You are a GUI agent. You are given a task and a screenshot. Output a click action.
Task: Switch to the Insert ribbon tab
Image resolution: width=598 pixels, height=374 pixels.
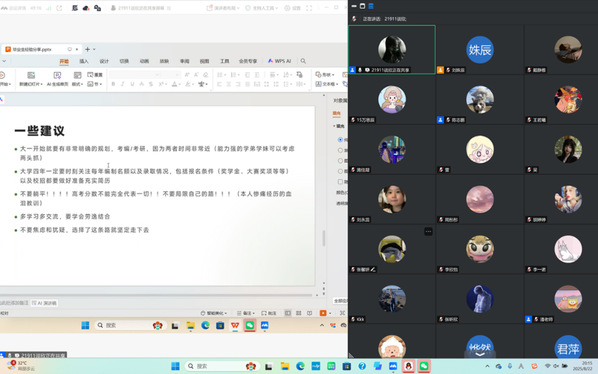point(84,61)
